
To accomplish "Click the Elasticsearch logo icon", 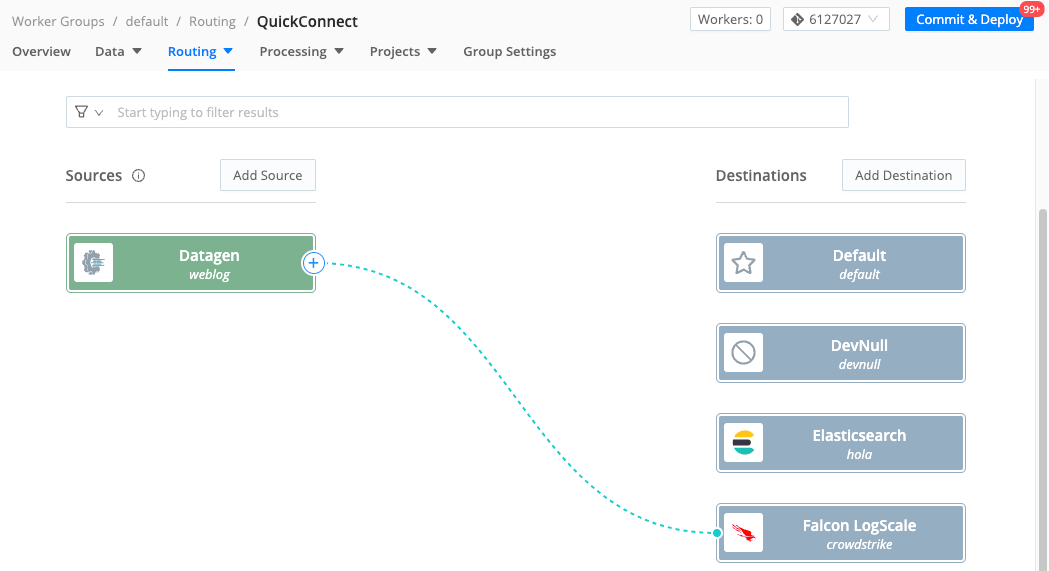I will pos(743,443).
